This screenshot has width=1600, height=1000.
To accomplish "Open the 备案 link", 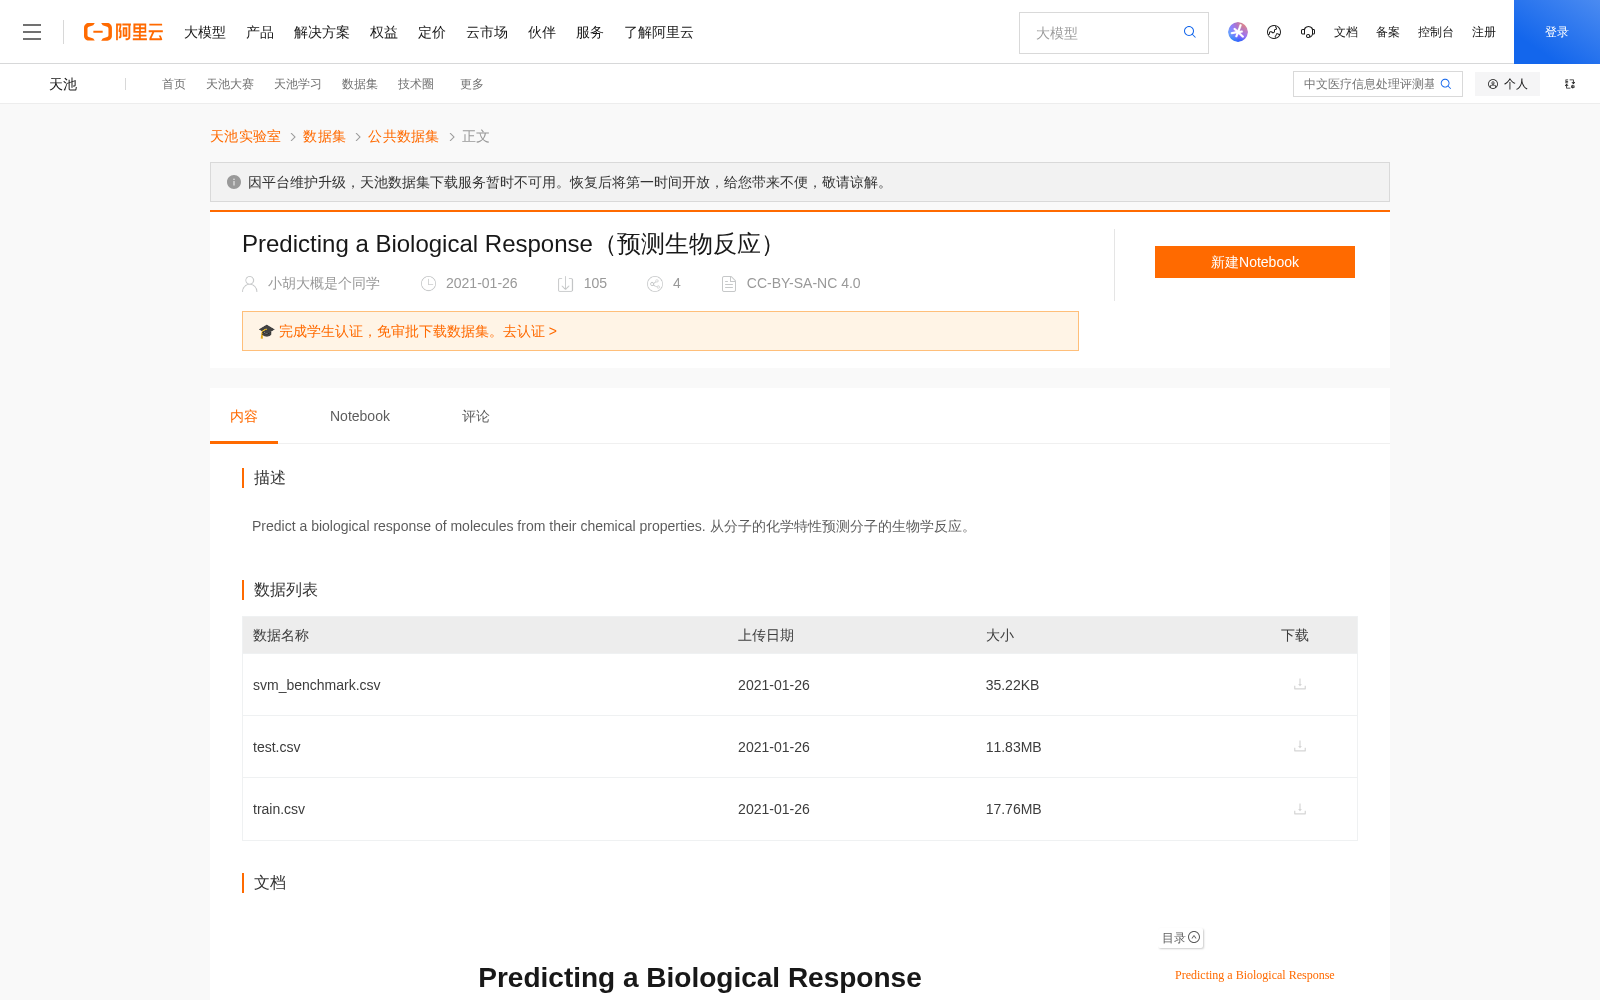I will coord(1388,32).
